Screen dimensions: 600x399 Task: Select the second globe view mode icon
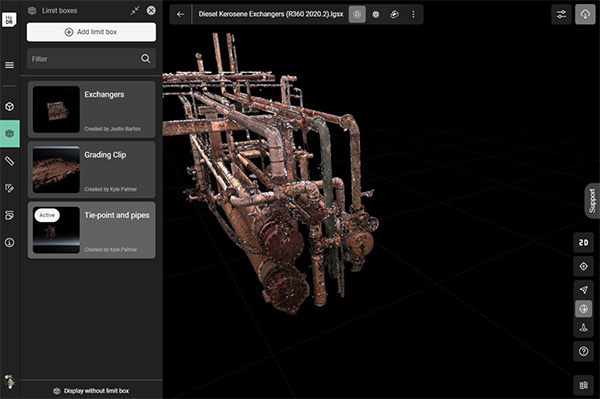click(x=376, y=15)
